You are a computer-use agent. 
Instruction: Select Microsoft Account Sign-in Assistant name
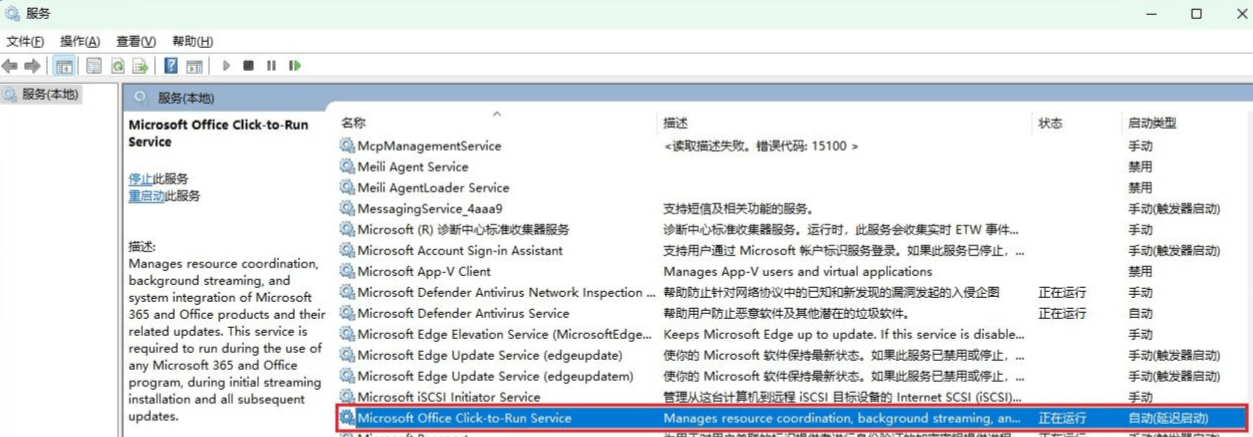click(x=460, y=251)
